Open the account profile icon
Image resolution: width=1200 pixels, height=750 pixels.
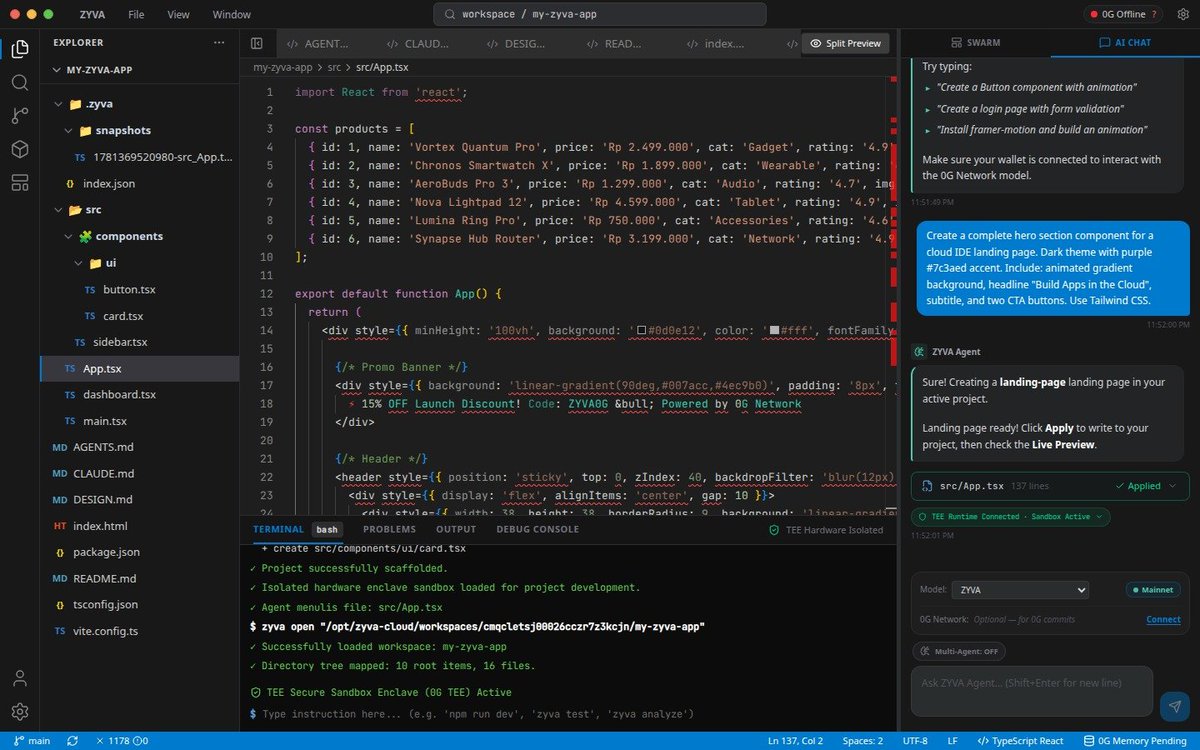(20, 678)
